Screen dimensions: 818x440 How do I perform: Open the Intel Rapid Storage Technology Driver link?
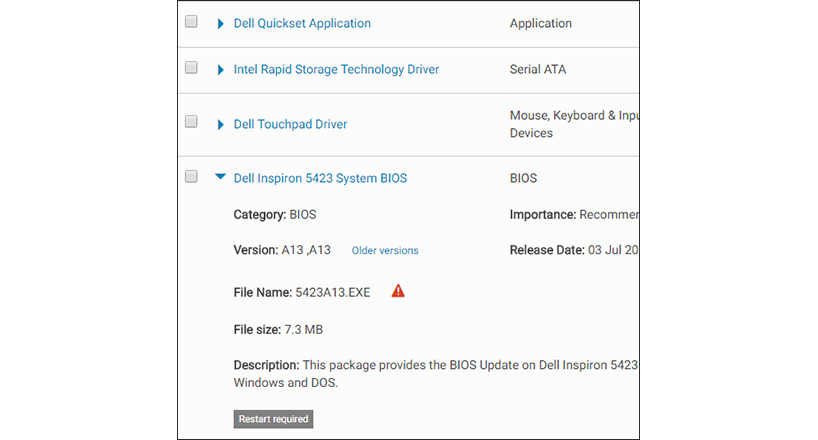point(336,69)
